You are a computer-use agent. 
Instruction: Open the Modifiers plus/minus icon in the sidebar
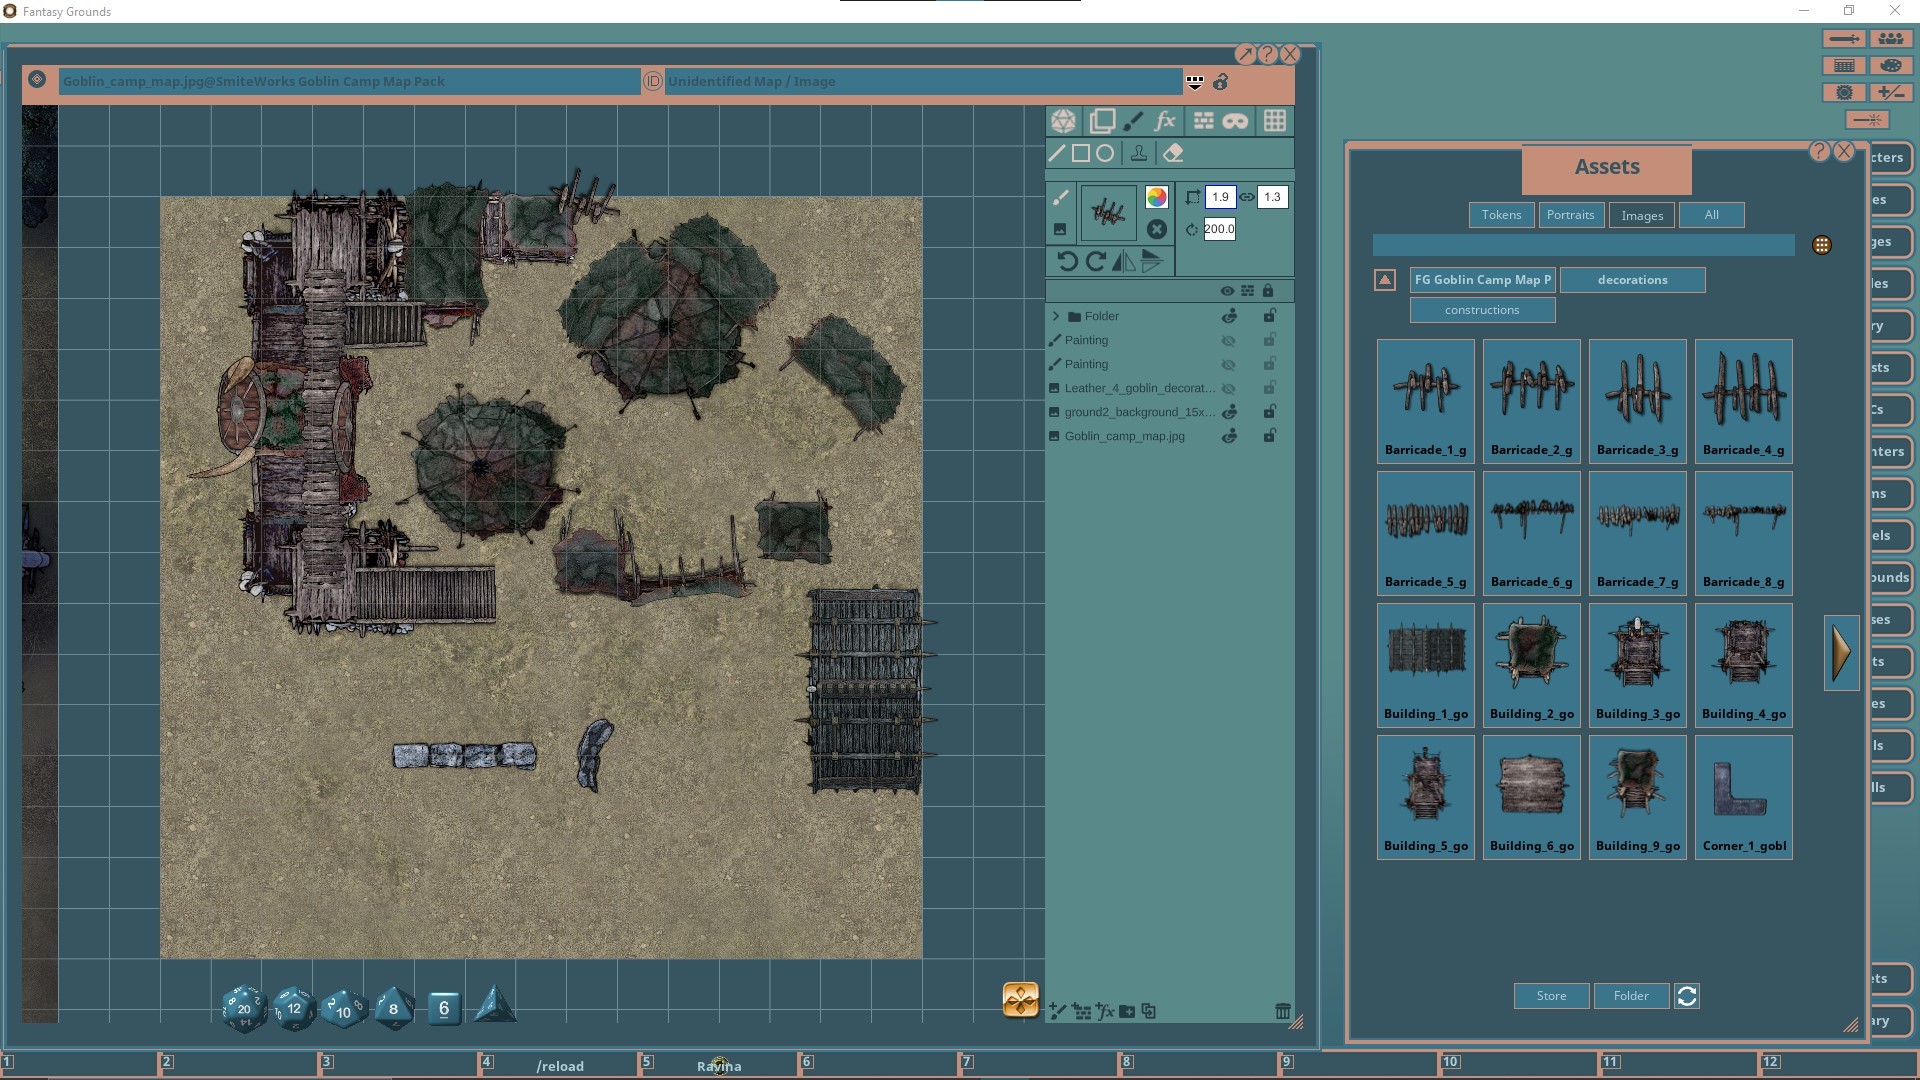click(1893, 91)
